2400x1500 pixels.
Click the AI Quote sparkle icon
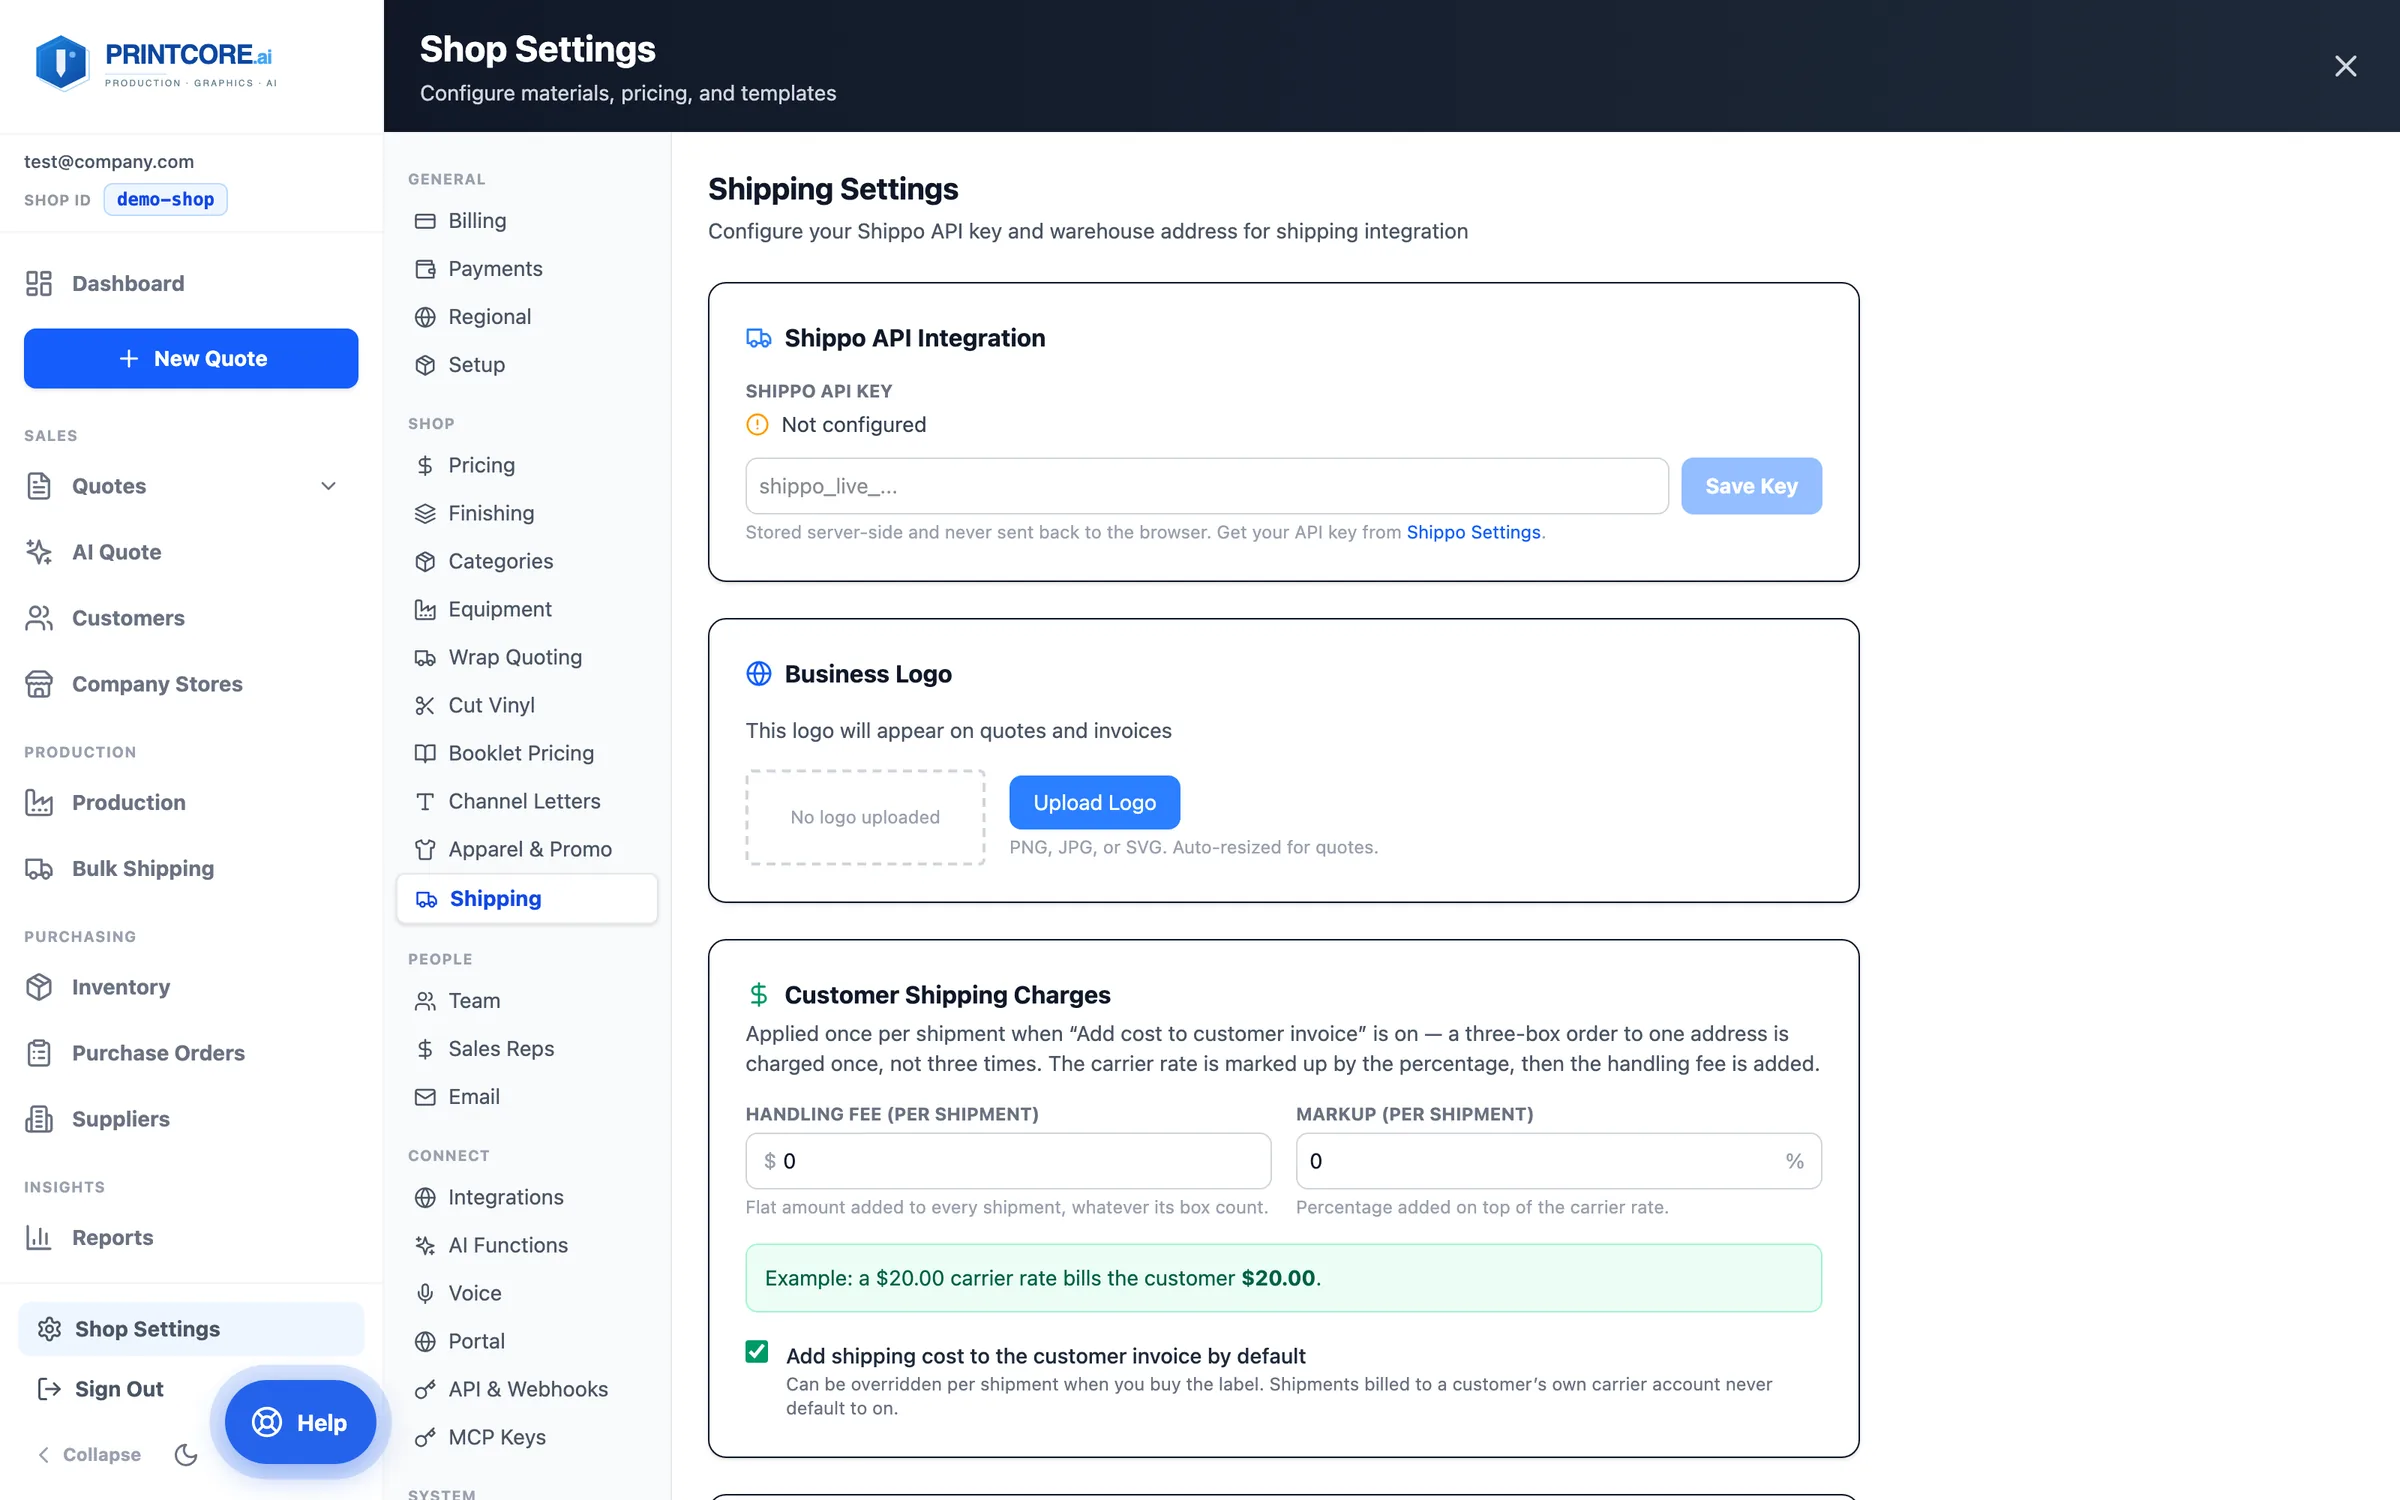click(39, 552)
